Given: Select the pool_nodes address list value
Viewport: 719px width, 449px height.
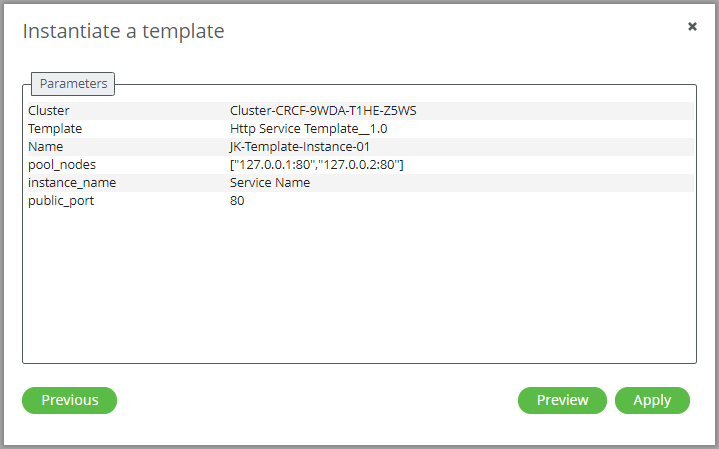Looking at the screenshot, I should pyautogui.click(x=317, y=165).
